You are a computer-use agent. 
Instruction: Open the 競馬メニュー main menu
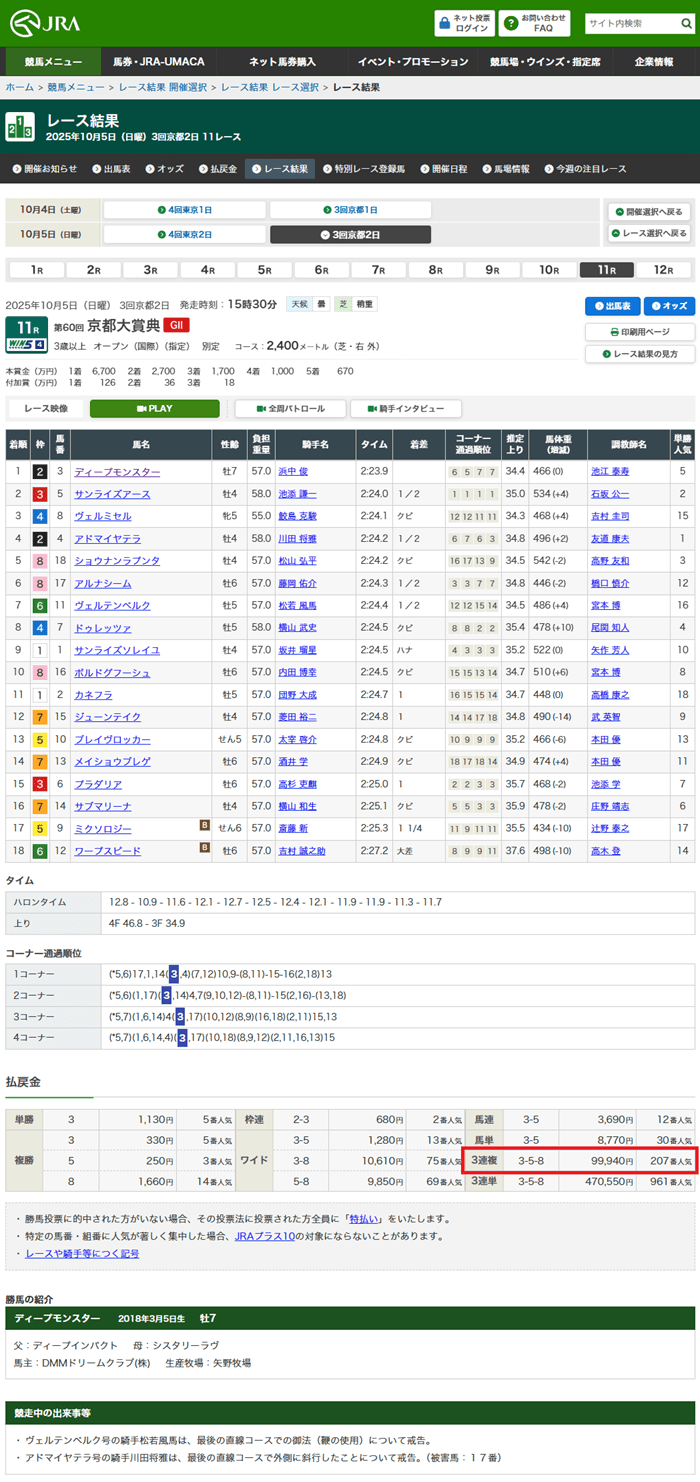click(53, 62)
